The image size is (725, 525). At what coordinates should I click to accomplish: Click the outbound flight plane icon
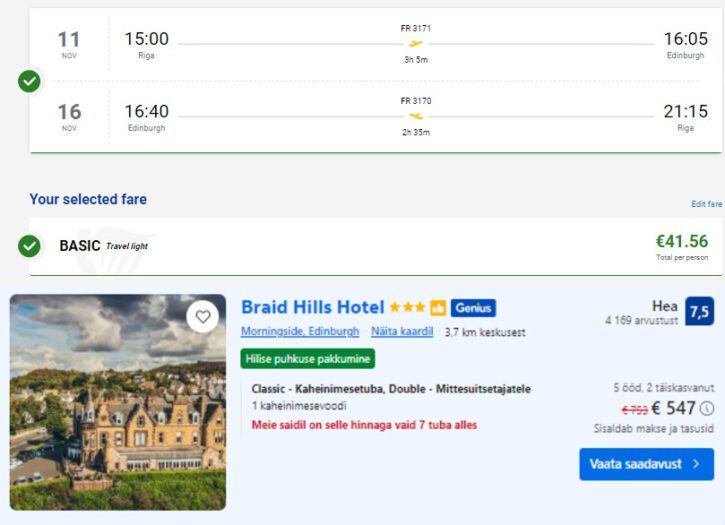coord(416,43)
